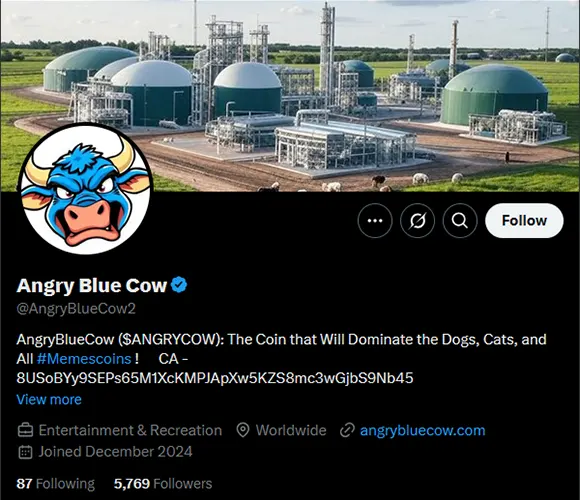Screen dimensions: 580x500
Task: Click the contract address in bio
Action: coord(215,378)
